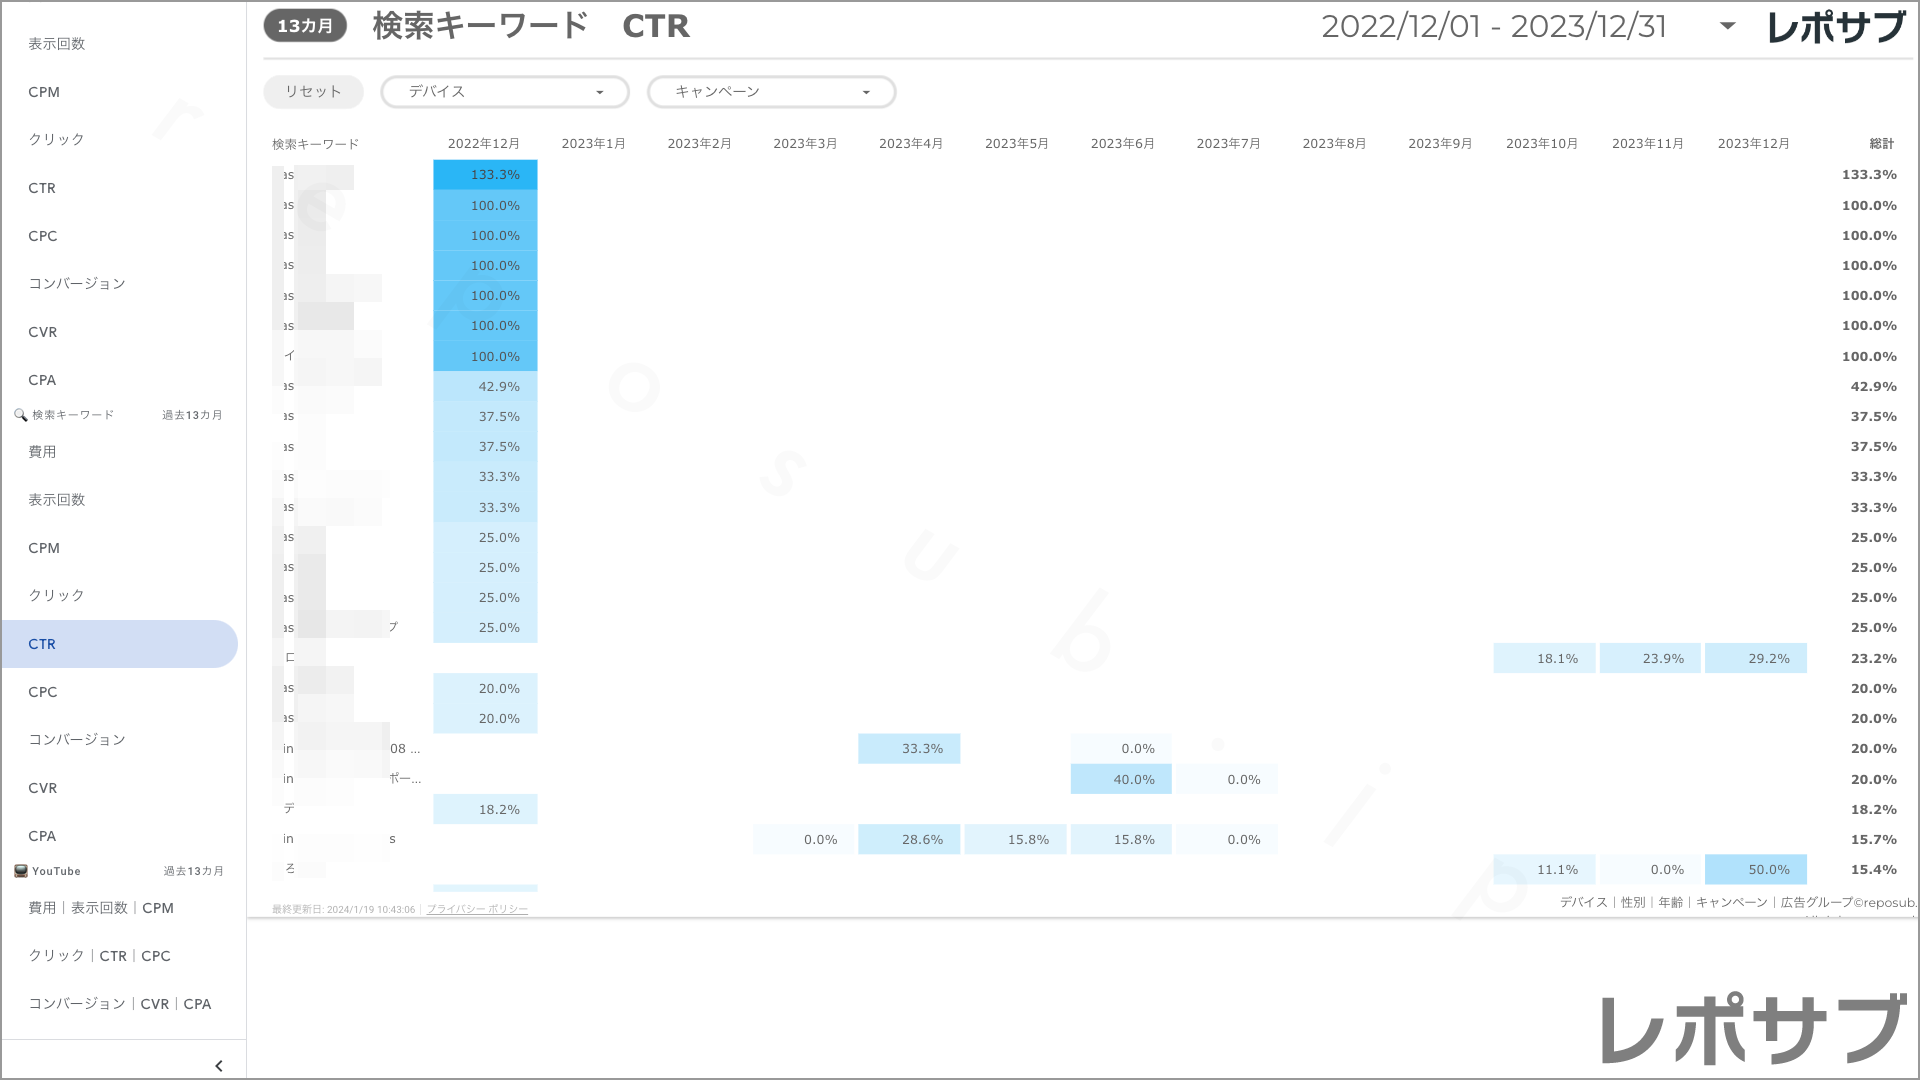
Task: Select CPC in the 検索キーワード sidebar section
Action: 43,691
